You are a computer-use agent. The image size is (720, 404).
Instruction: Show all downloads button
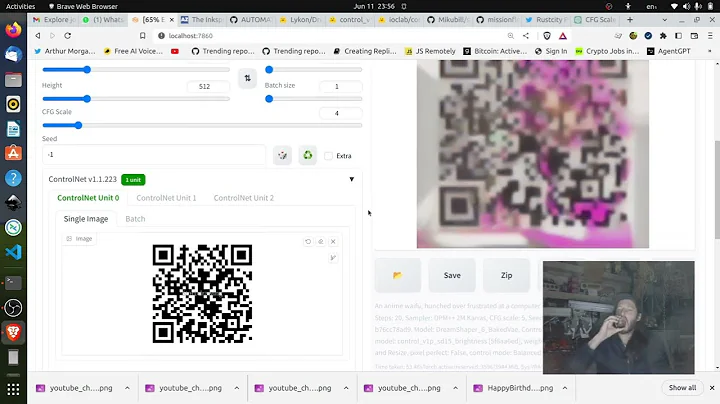pos(682,388)
